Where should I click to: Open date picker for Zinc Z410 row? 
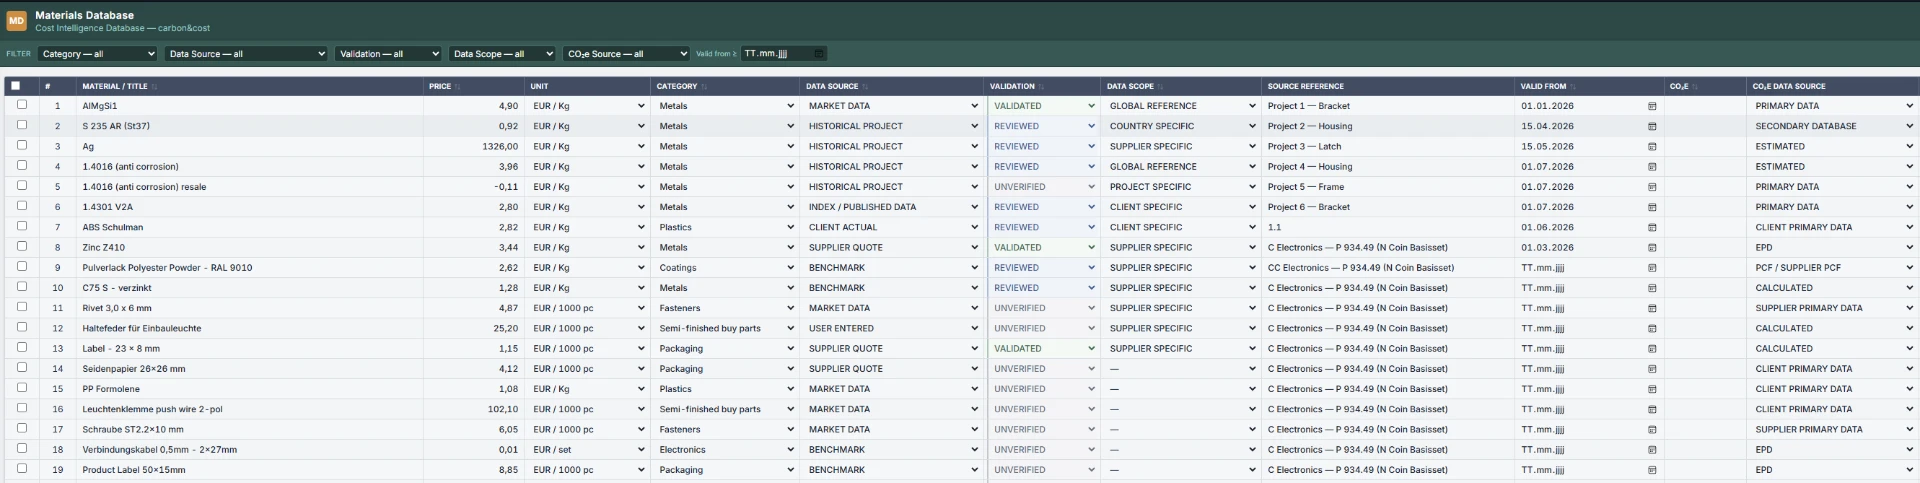(1652, 247)
